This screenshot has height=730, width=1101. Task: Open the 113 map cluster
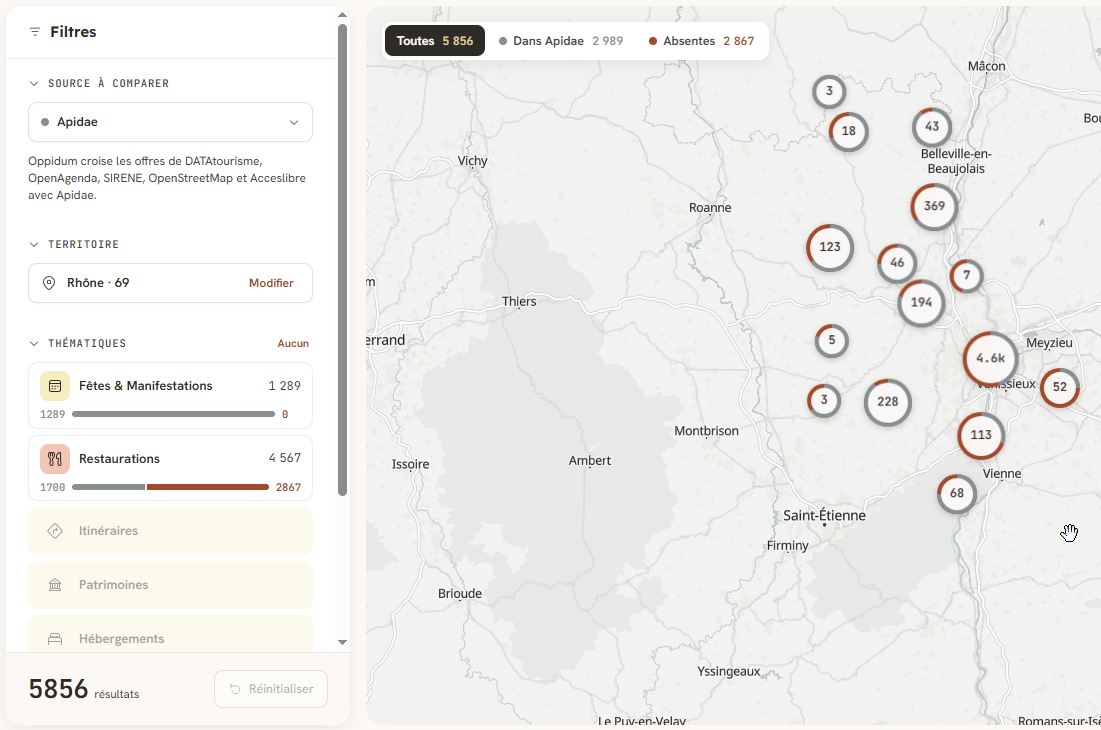(x=981, y=435)
